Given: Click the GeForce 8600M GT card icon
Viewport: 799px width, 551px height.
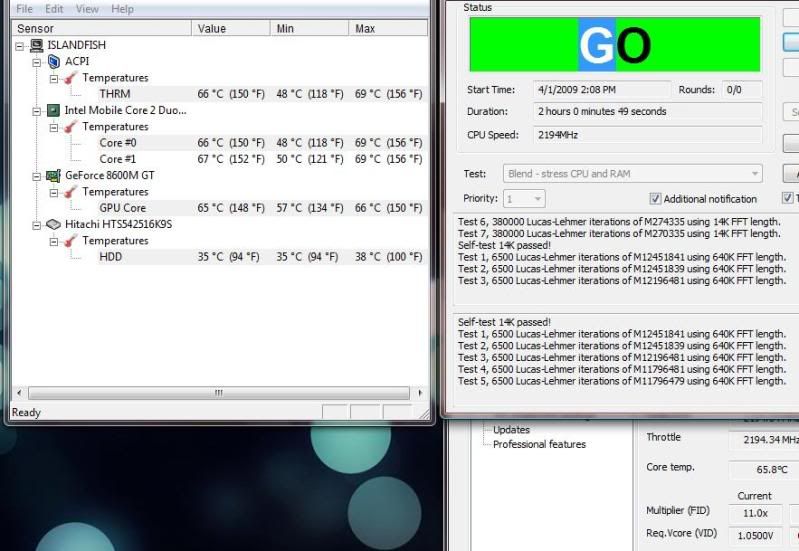Looking at the screenshot, I should click(54, 176).
